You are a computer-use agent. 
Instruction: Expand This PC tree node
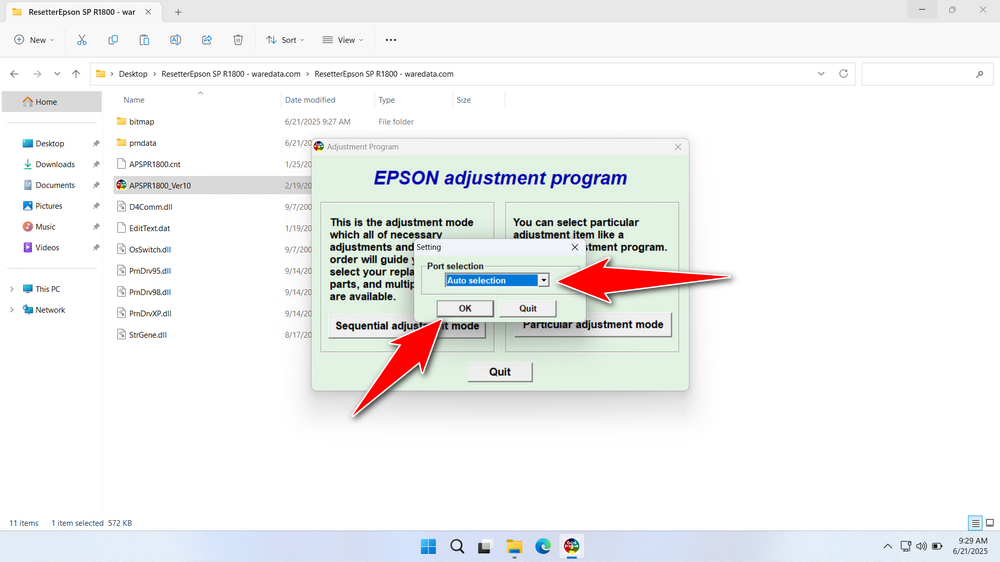click(11, 289)
